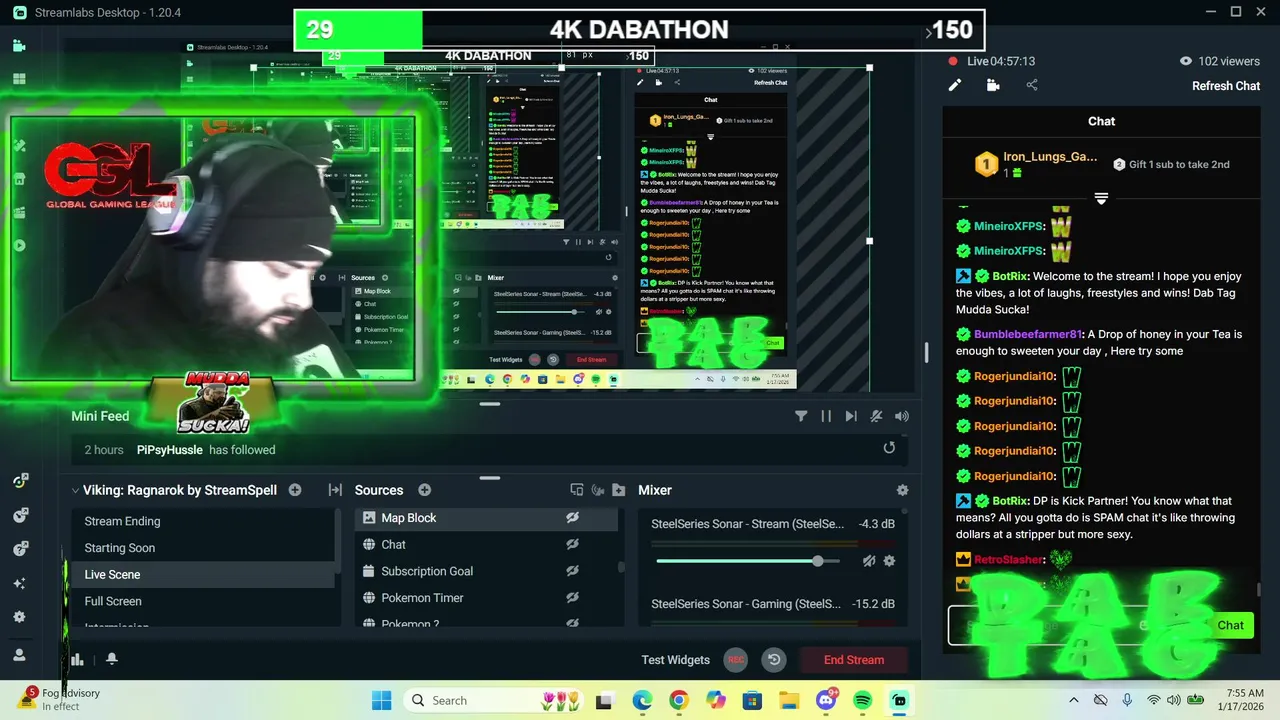
Task: Click Test Widgets
Action: (x=676, y=660)
